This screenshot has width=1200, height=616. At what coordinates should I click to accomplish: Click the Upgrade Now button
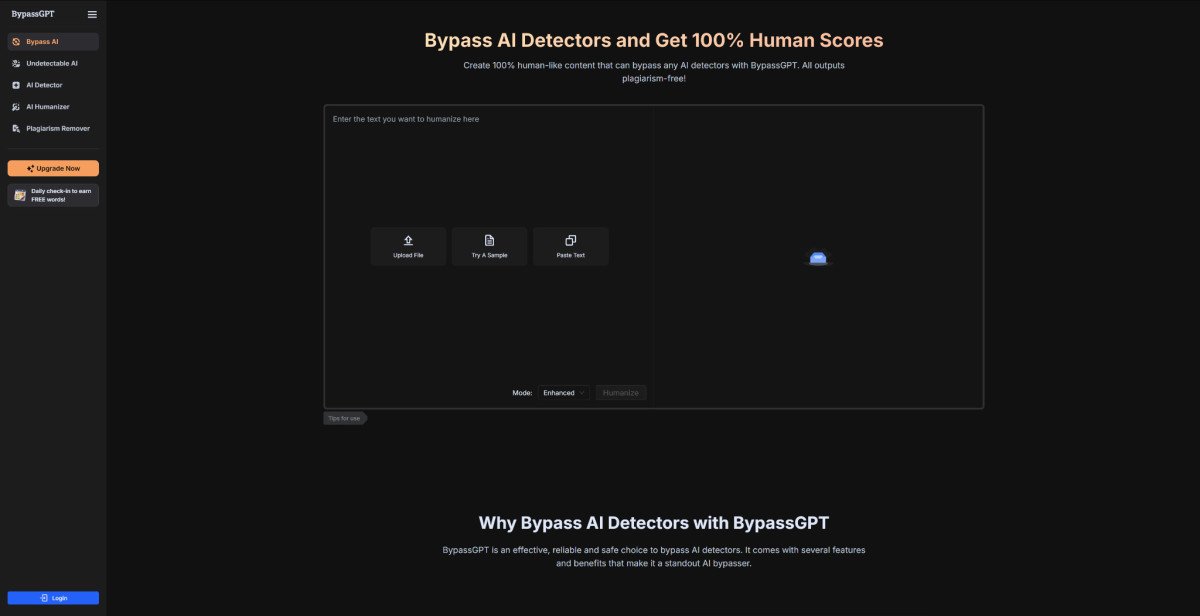click(x=53, y=167)
